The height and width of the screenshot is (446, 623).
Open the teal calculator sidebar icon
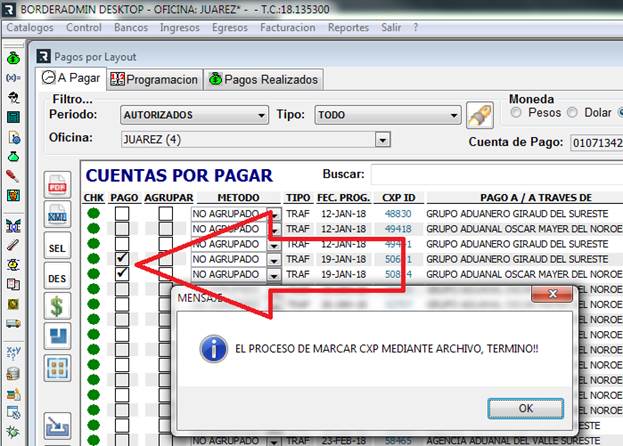click(x=14, y=117)
